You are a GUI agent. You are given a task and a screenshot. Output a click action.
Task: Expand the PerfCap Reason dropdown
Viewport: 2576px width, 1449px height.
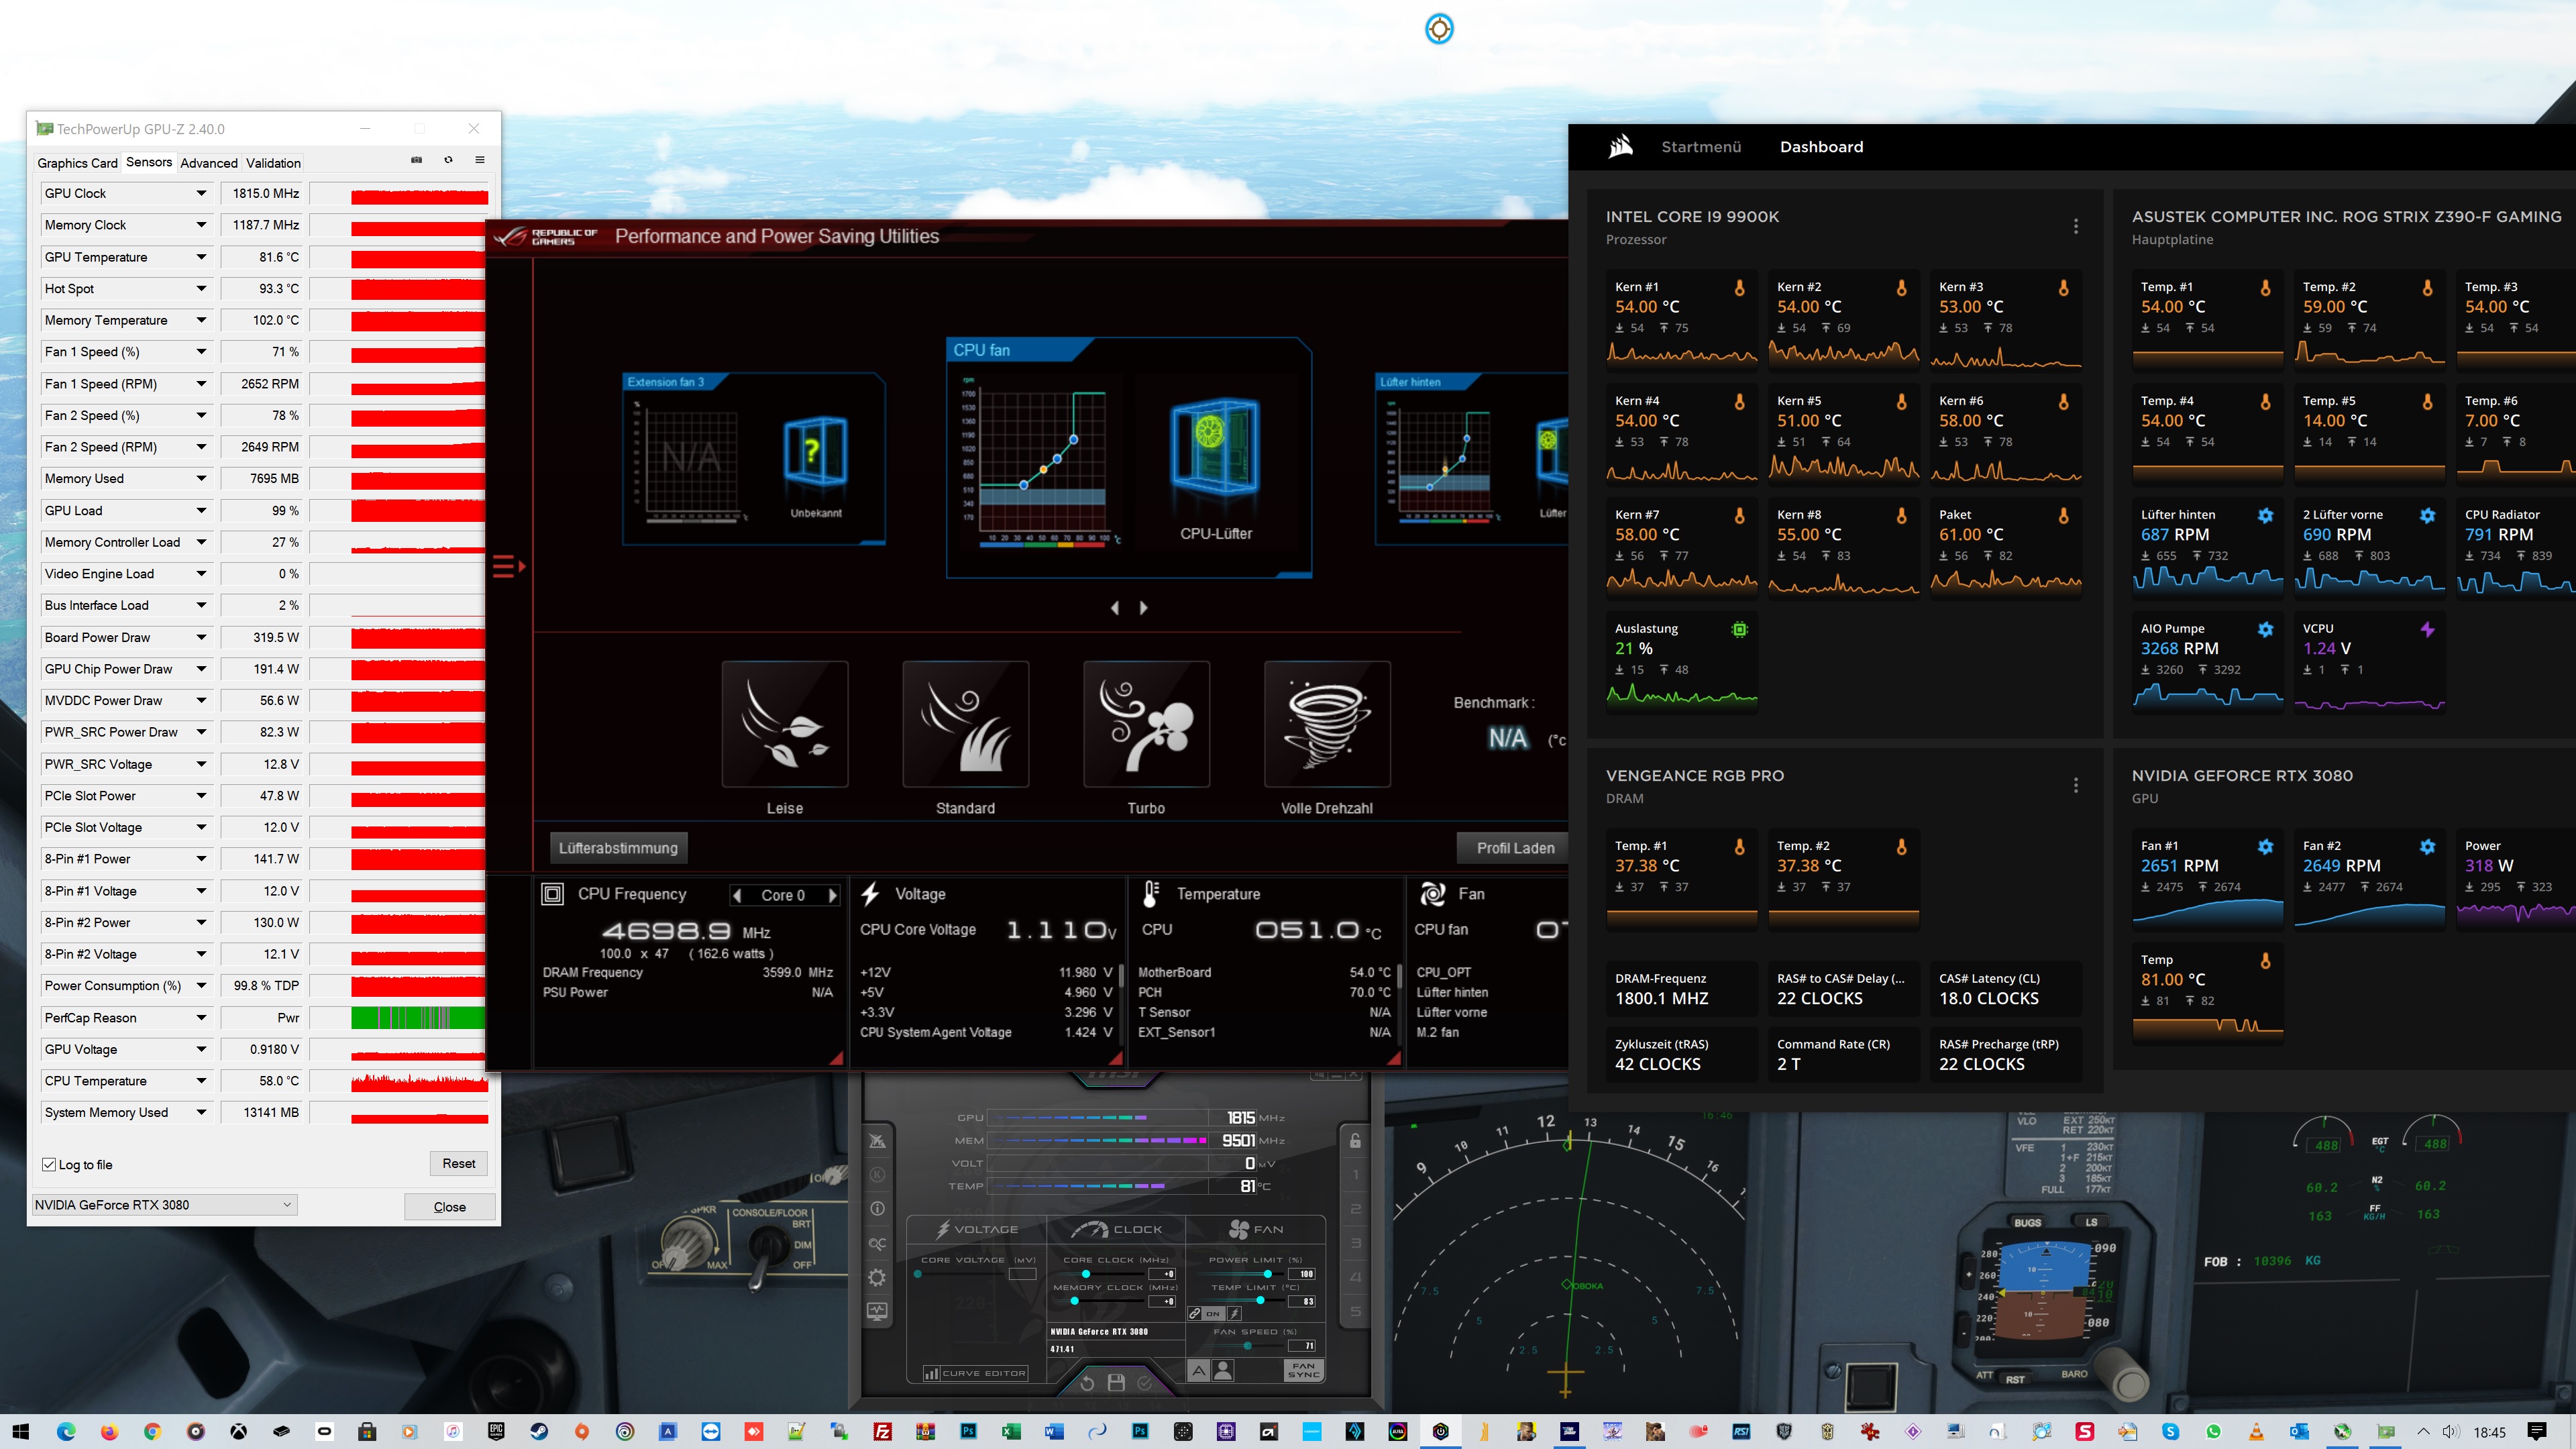pyautogui.click(x=201, y=1018)
